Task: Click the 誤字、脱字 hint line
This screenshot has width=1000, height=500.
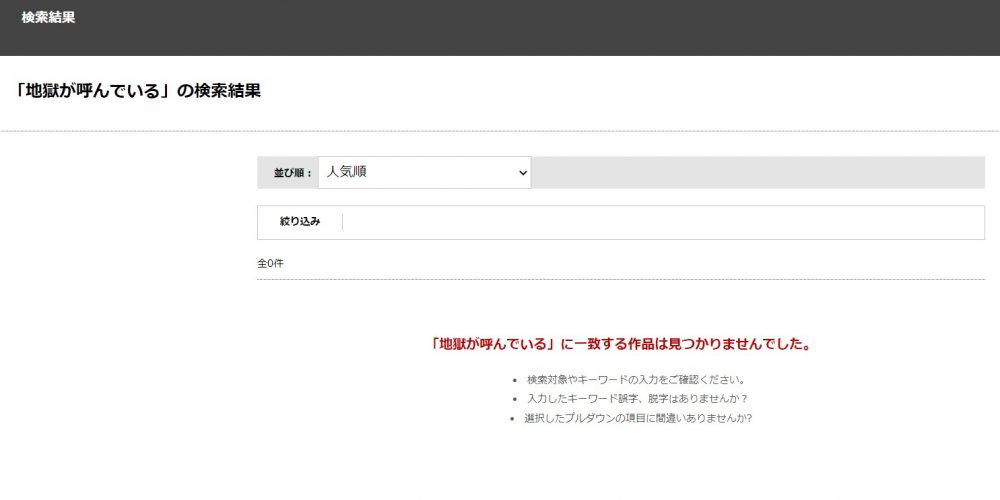Action: (x=637, y=399)
